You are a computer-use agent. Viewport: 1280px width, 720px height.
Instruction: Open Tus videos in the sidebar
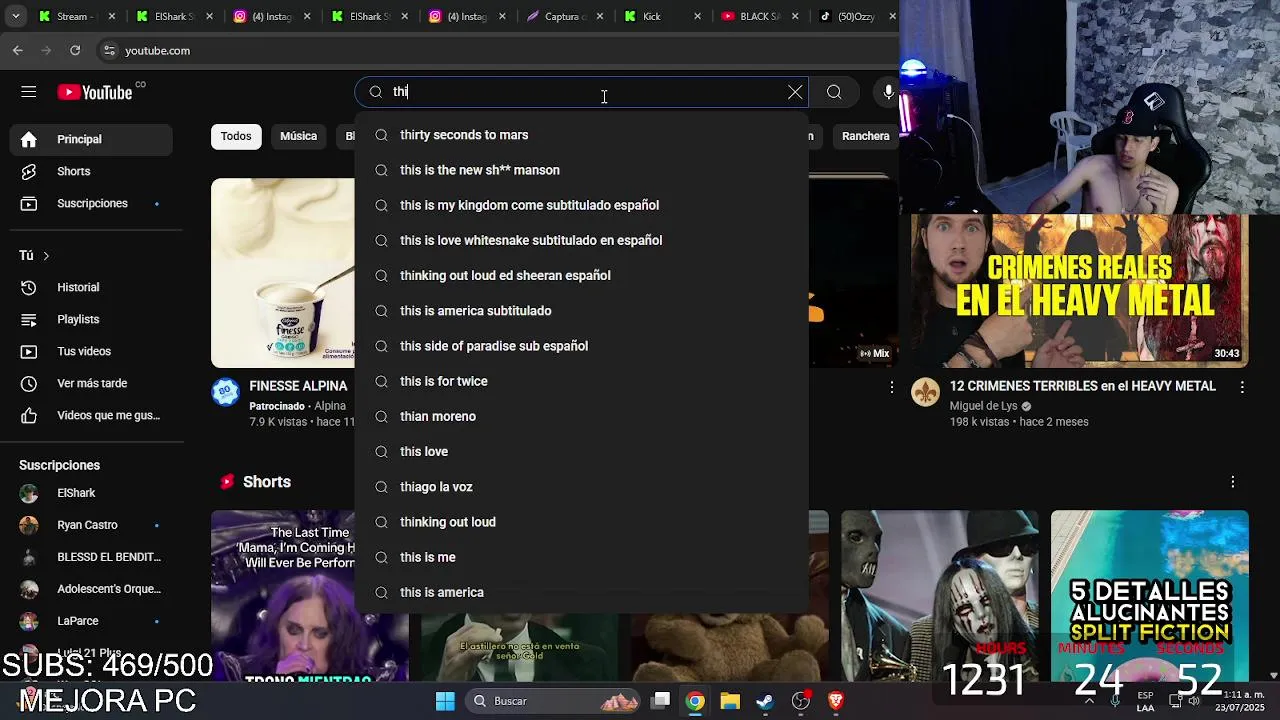[x=91, y=351]
